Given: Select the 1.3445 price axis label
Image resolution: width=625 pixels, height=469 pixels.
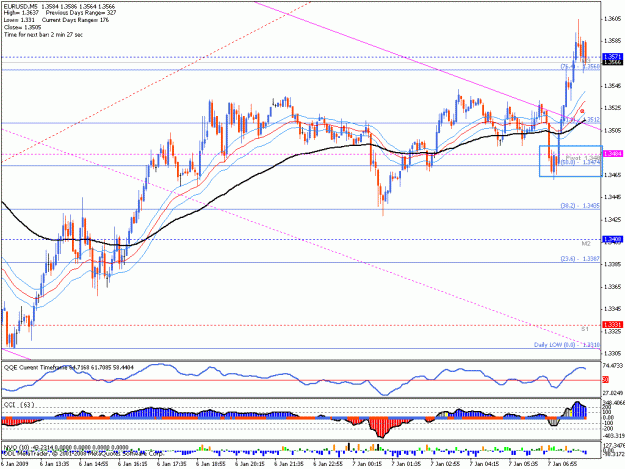Looking at the screenshot, I should click(613, 197).
